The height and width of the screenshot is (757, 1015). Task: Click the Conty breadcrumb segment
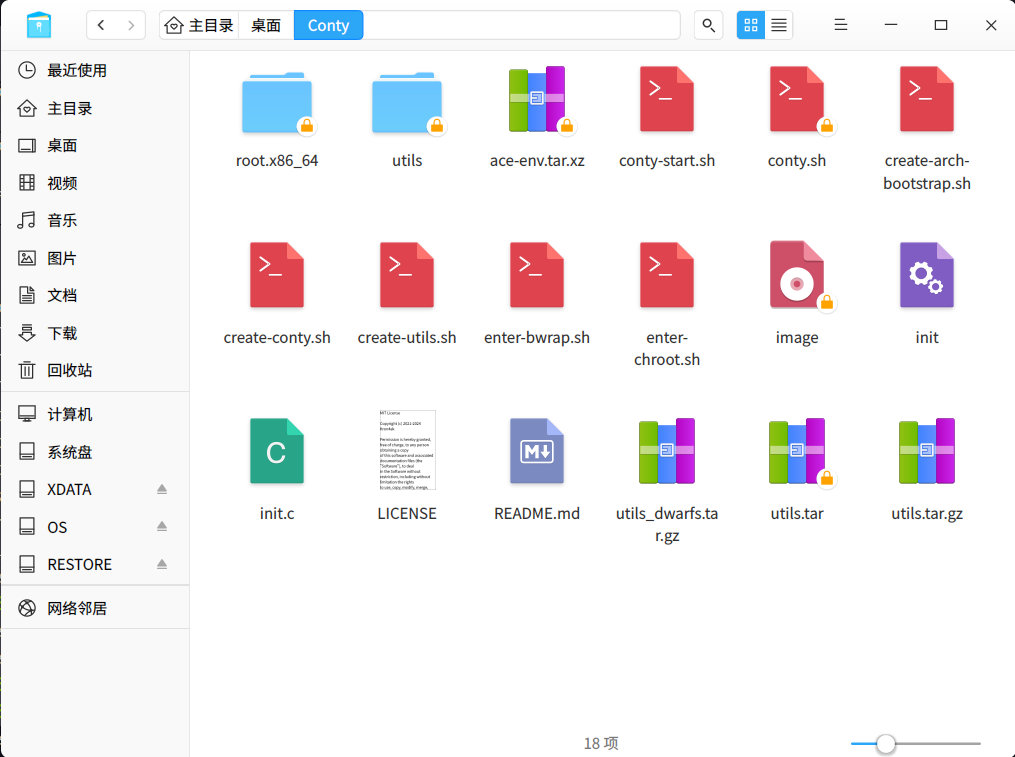click(328, 25)
